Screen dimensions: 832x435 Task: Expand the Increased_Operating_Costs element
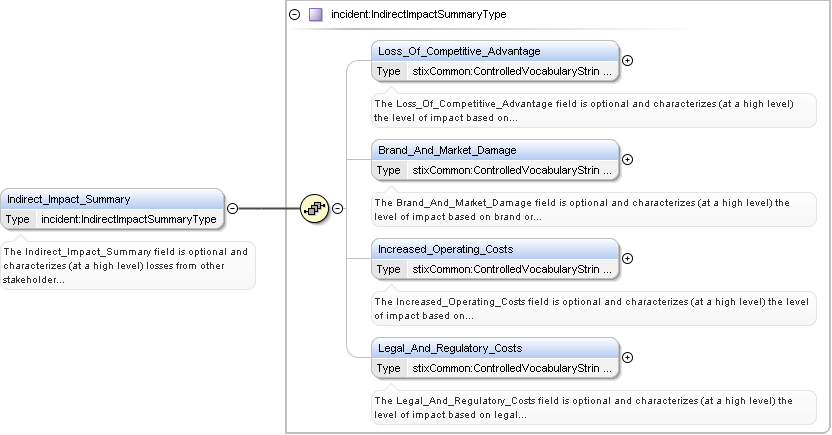(627, 258)
